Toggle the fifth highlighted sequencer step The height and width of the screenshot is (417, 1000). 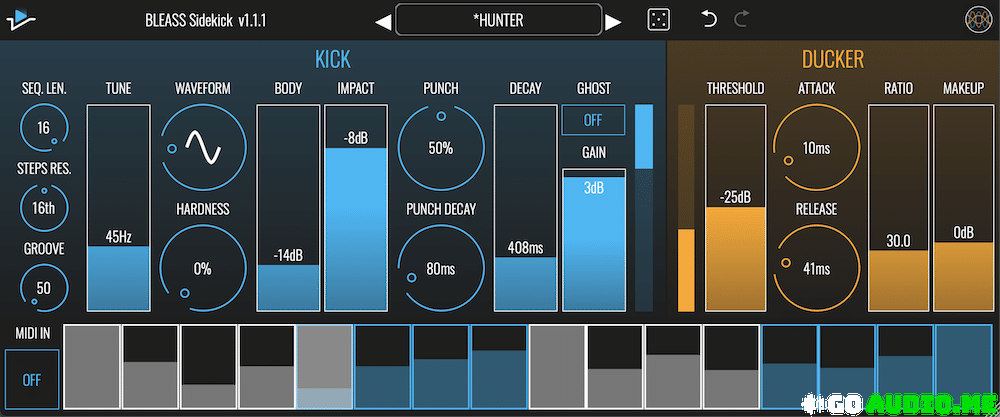pos(325,367)
